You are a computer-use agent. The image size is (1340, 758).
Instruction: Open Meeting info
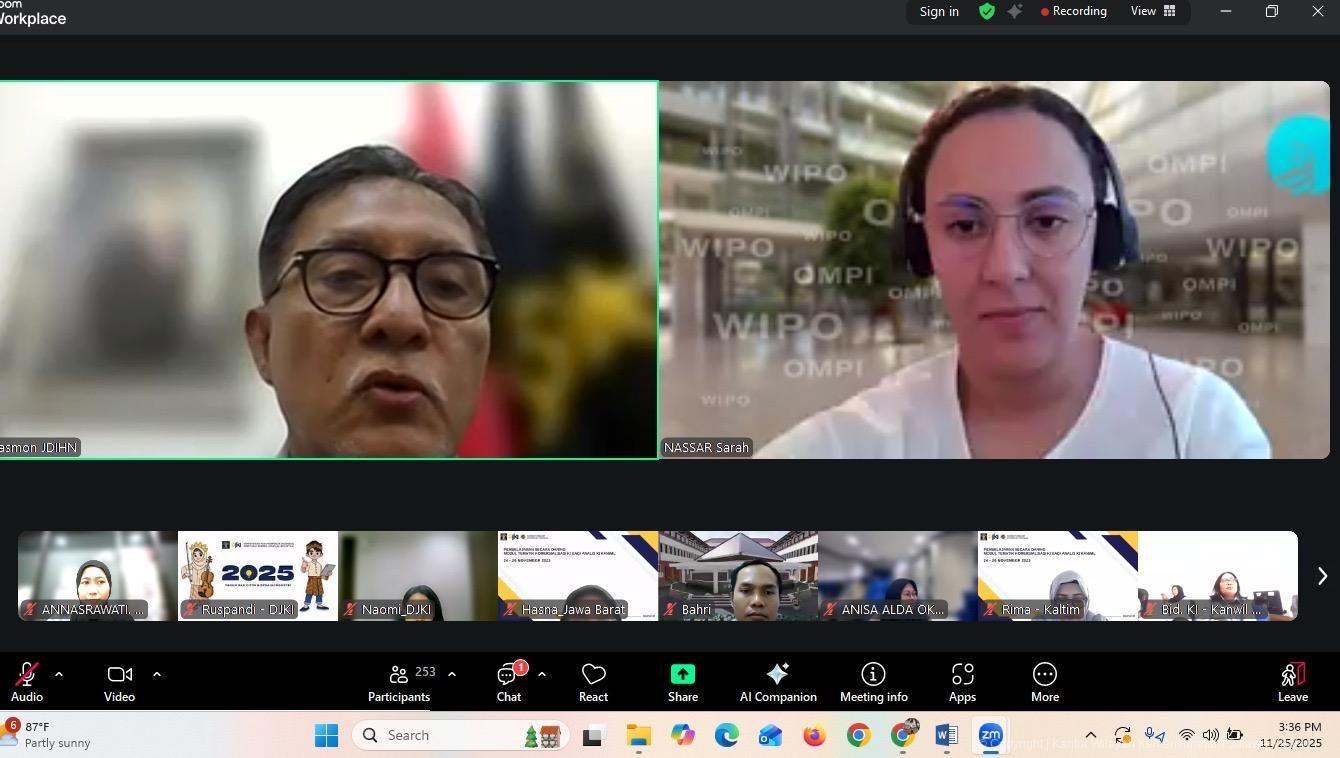click(x=873, y=682)
